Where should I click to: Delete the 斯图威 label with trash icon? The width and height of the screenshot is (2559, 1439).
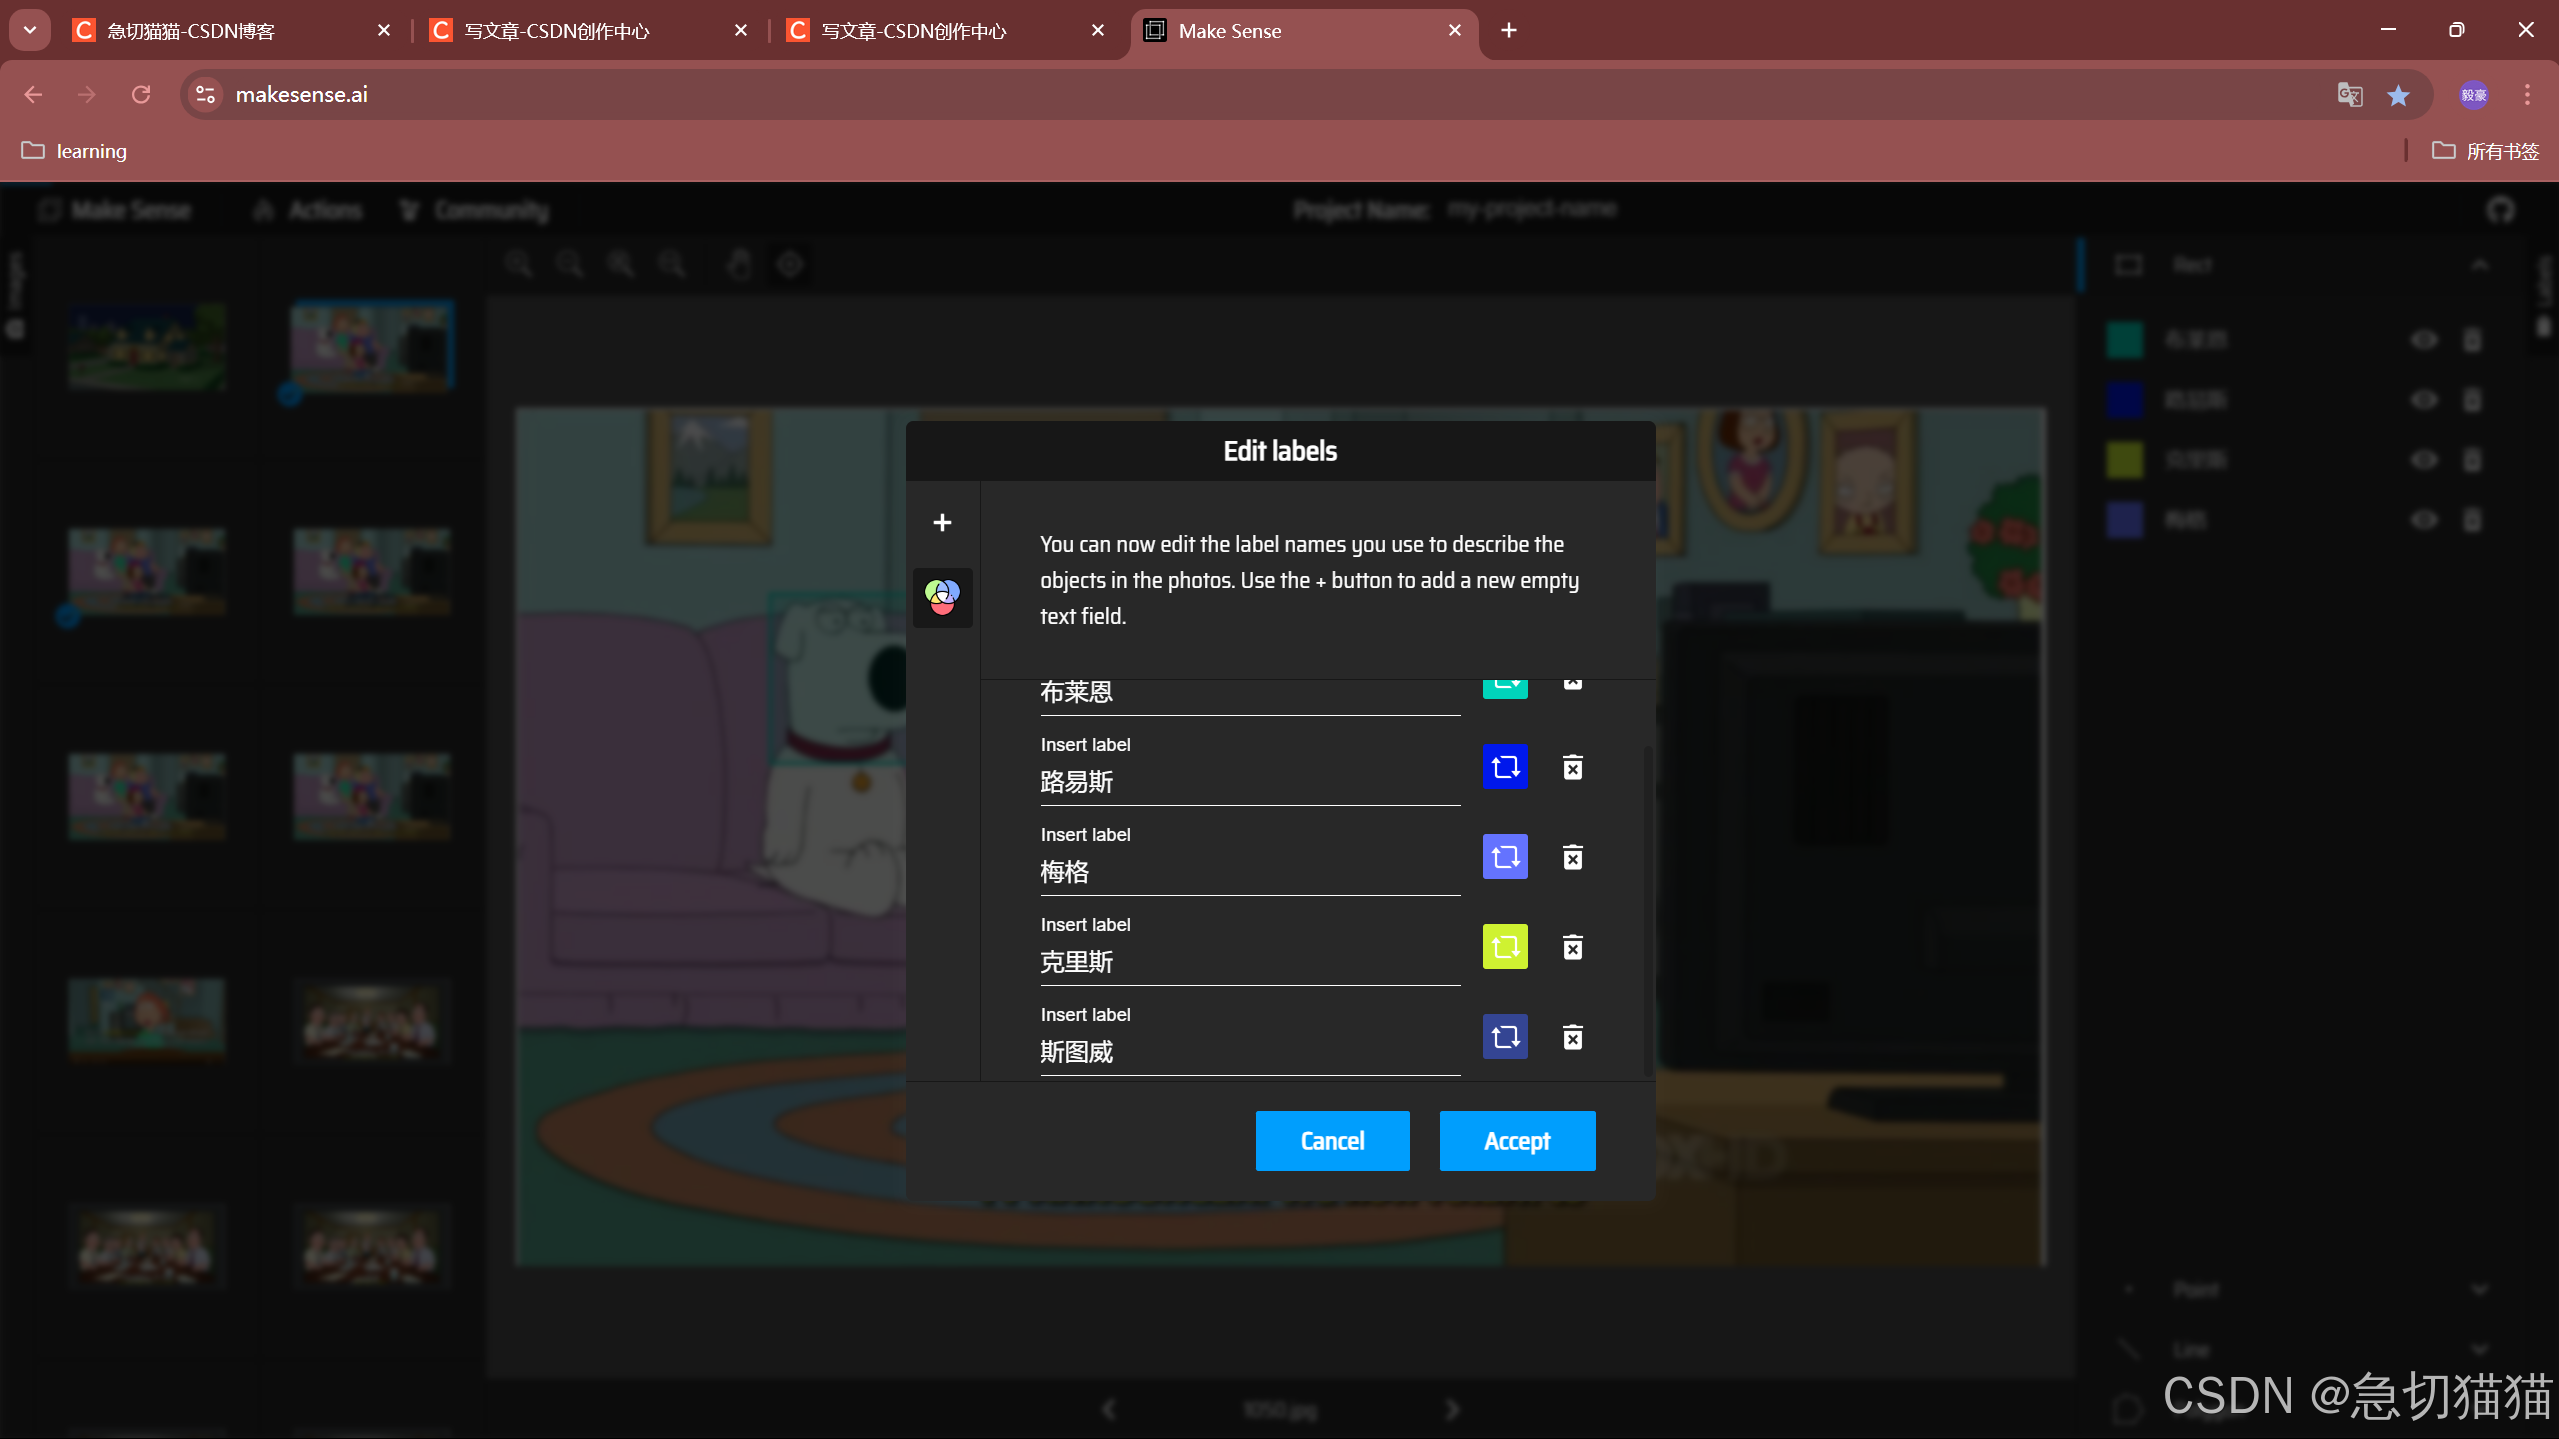[x=1572, y=1037]
